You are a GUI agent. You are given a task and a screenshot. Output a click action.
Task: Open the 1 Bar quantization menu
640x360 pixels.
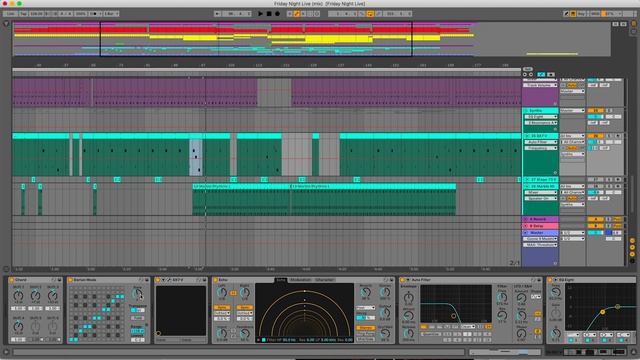pos(111,13)
